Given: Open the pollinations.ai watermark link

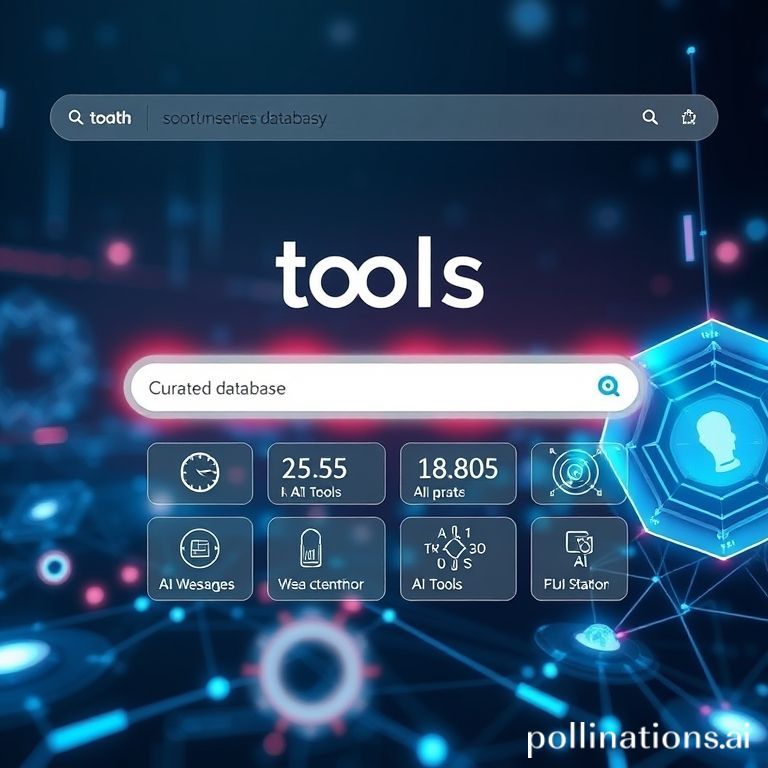Looking at the screenshot, I should (638, 738).
